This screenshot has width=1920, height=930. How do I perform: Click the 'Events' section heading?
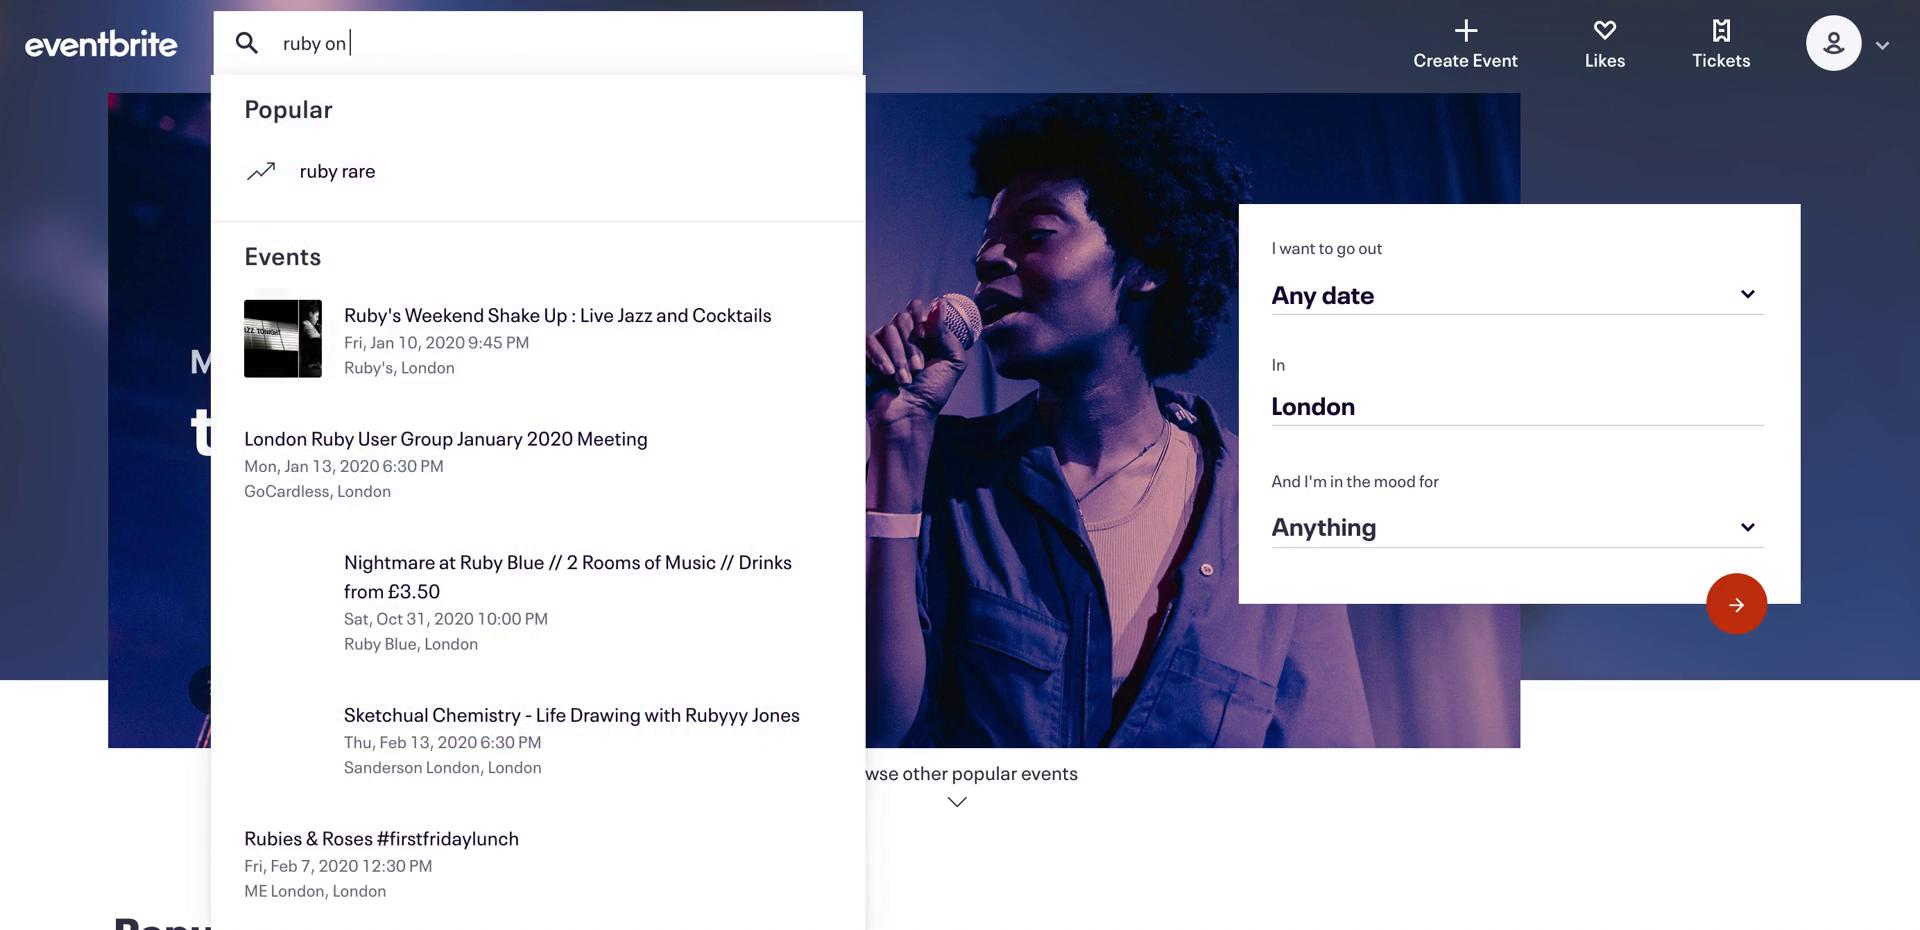(x=283, y=257)
